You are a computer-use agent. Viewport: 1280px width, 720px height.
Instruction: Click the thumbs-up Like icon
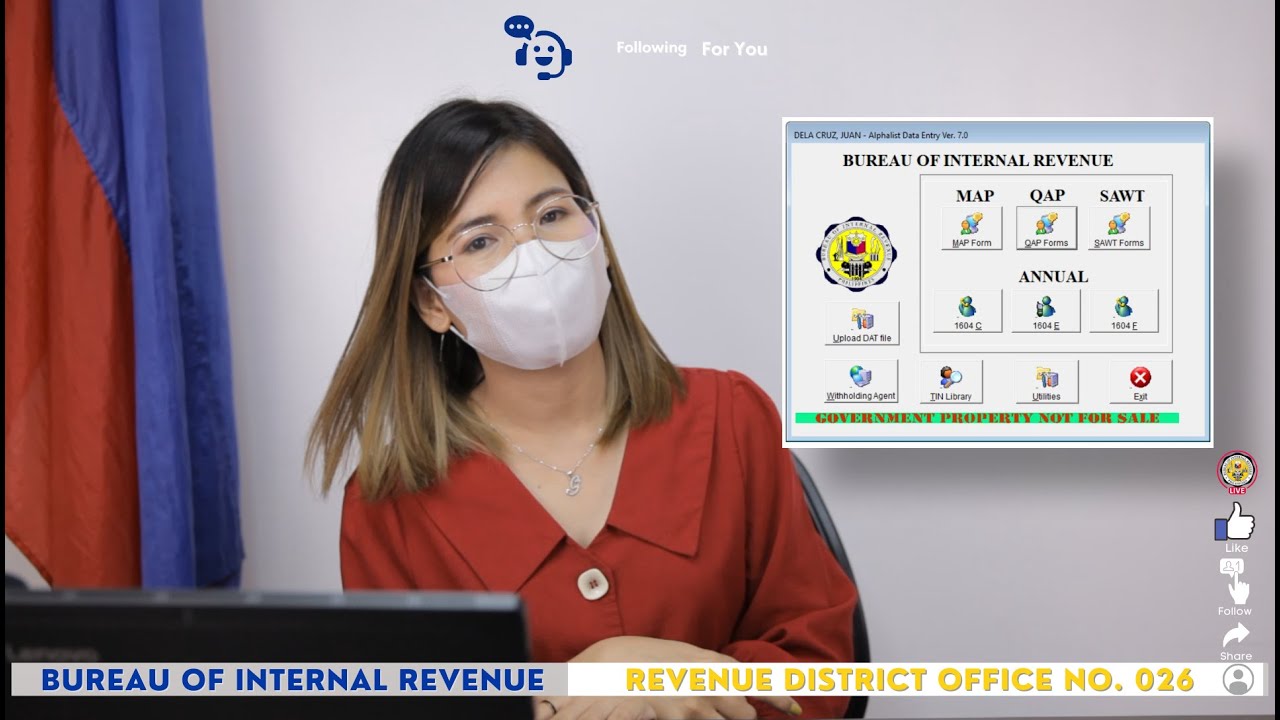tap(1235, 522)
